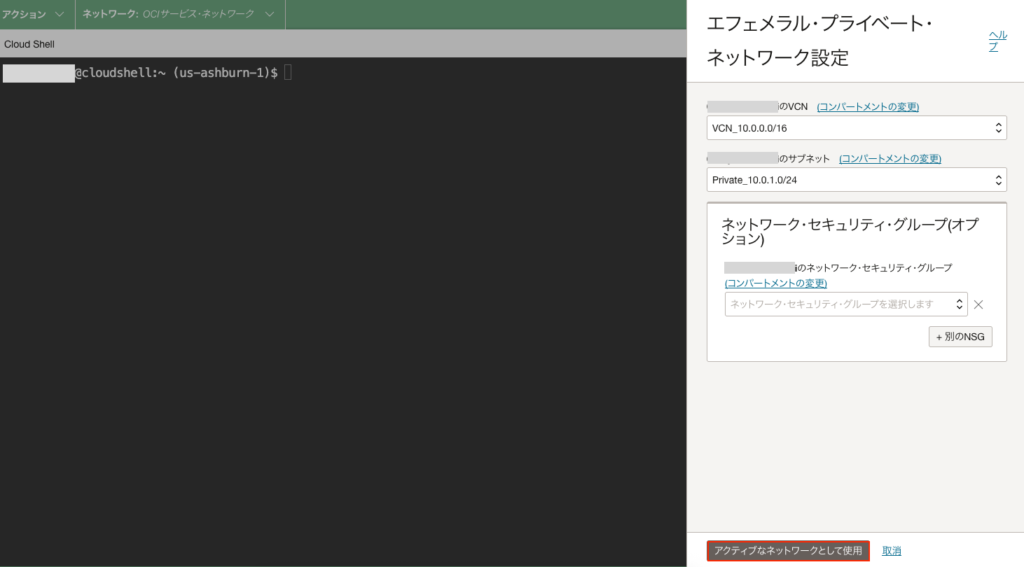Image resolution: width=1024 pixels, height=567 pixels.
Task: Change compartment for the VCN
Action: 867,107
